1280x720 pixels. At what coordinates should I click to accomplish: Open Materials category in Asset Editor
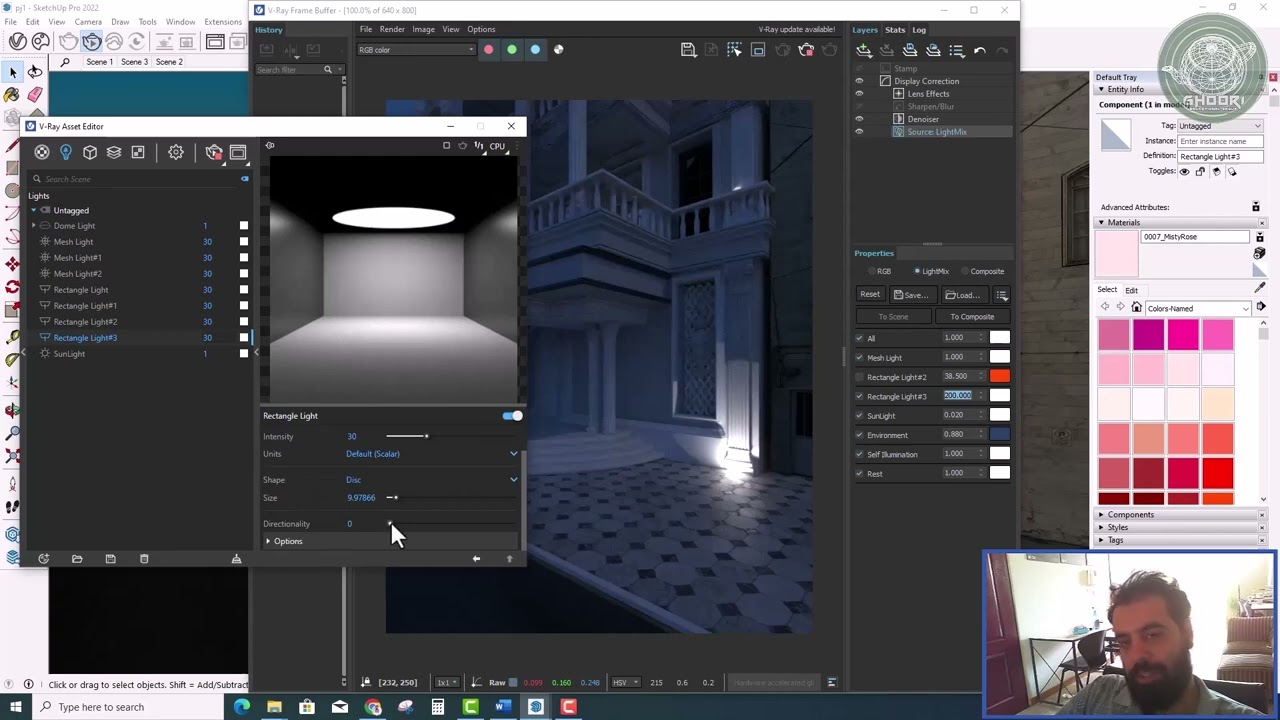[x=42, y=152]
